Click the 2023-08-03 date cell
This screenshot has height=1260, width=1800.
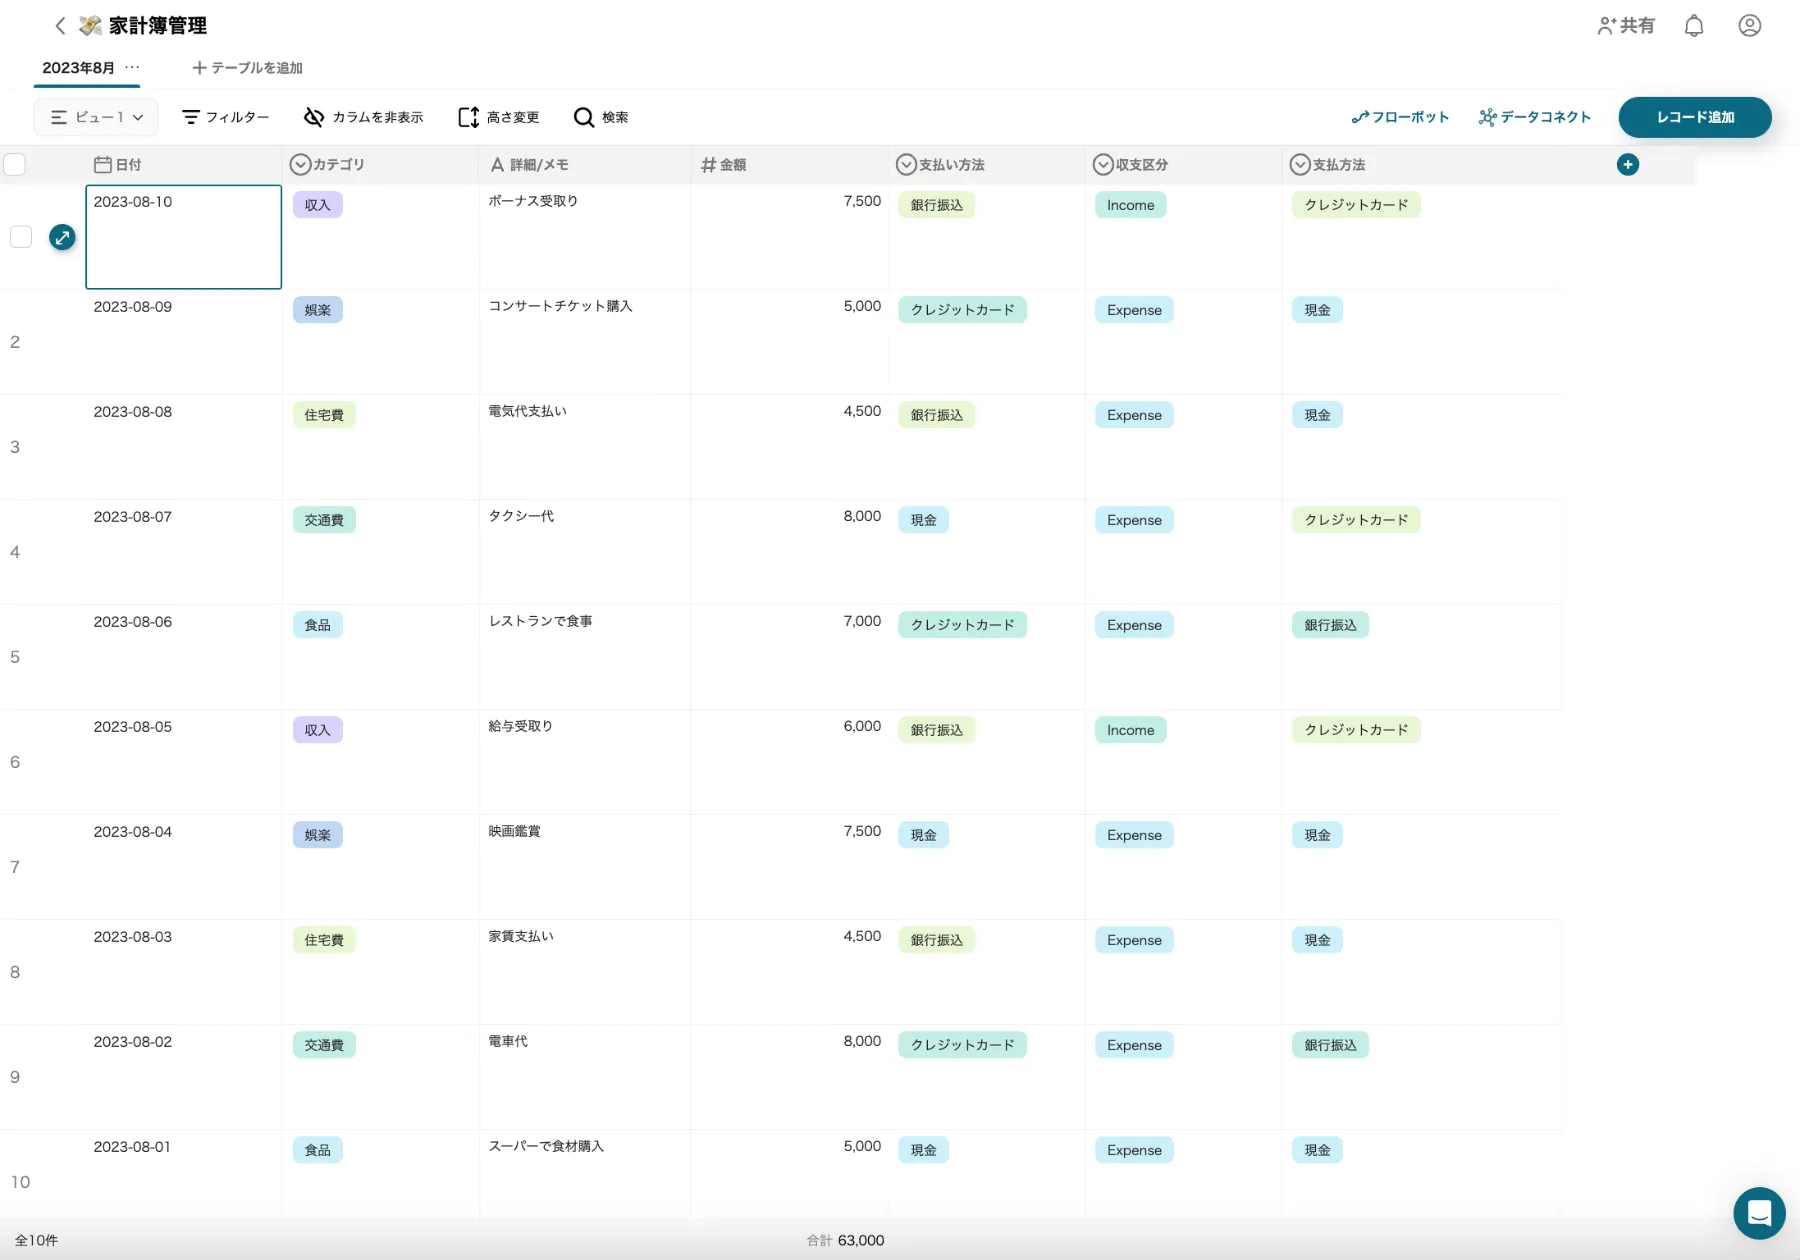[x=183, y=972]
